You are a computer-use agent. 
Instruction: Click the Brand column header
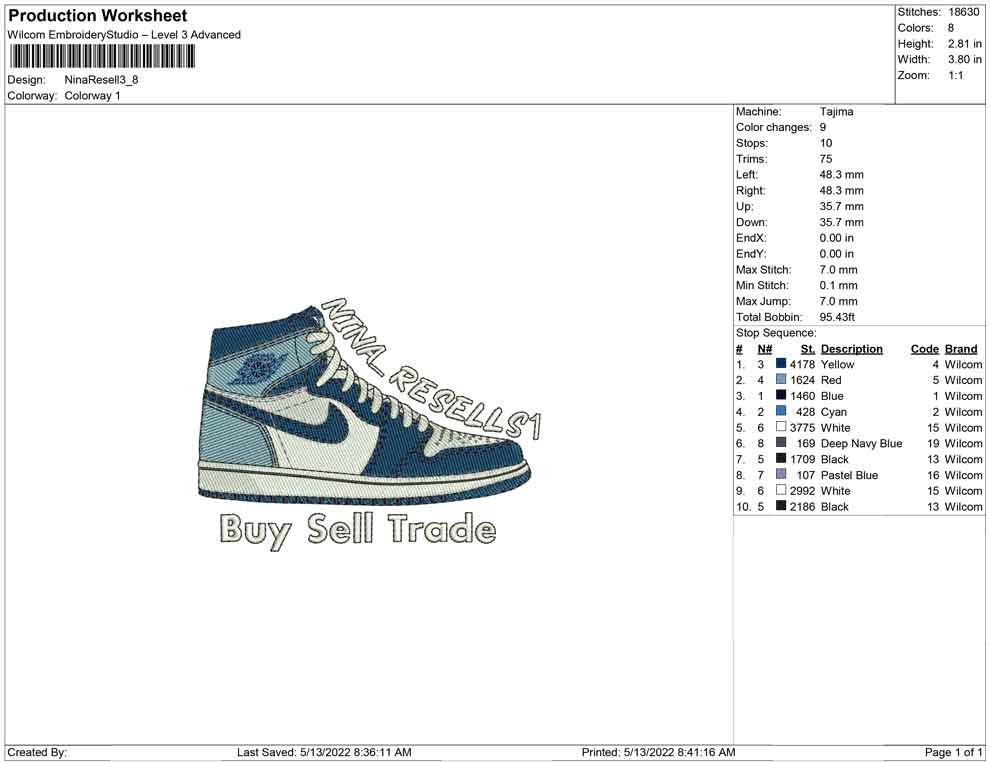point(961,349)
